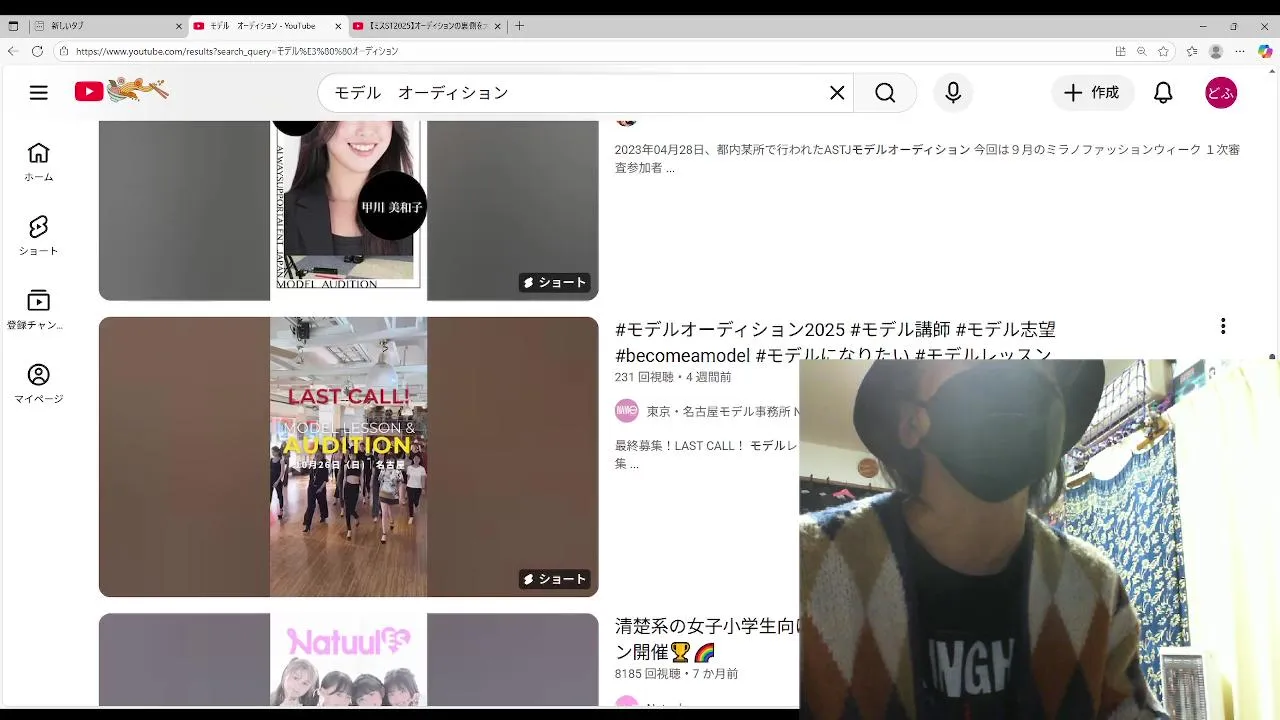Click the zoom-out magnifier in address bar
The image size is (1280, 720).
coord(1142,51)
